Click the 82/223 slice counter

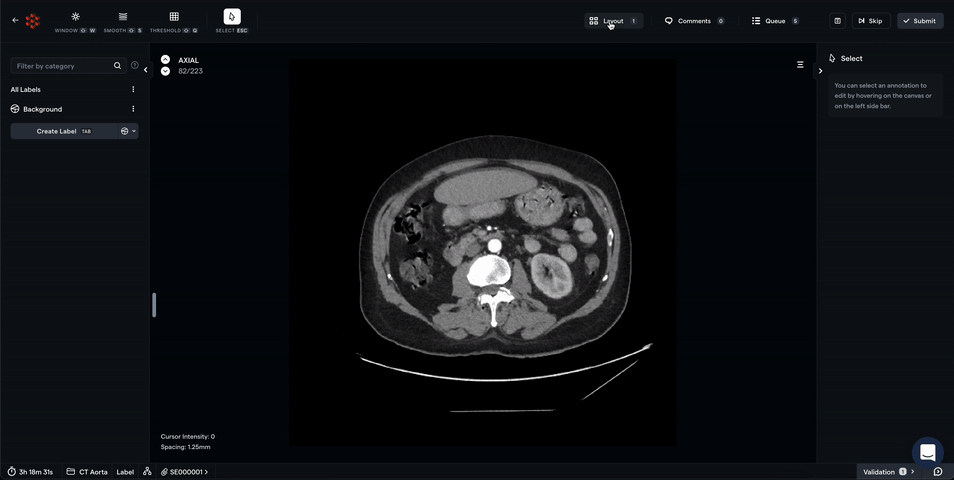(x=190, y=71)
